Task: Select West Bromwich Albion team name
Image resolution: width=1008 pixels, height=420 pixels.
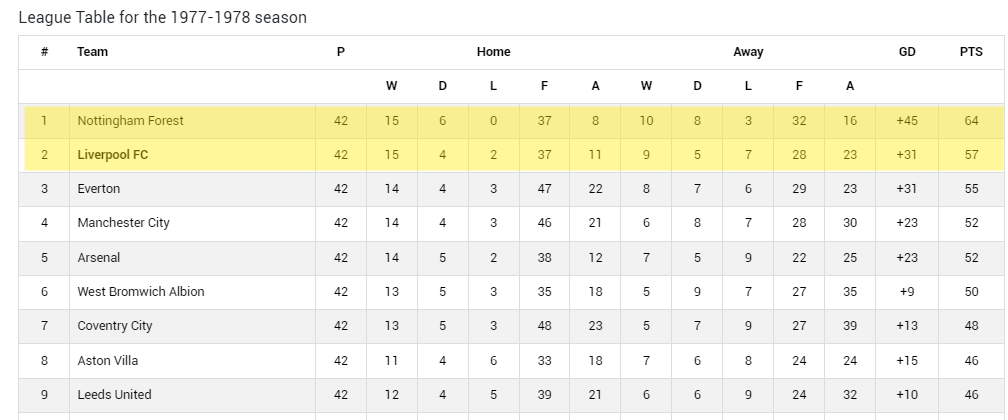Action: 140,292
